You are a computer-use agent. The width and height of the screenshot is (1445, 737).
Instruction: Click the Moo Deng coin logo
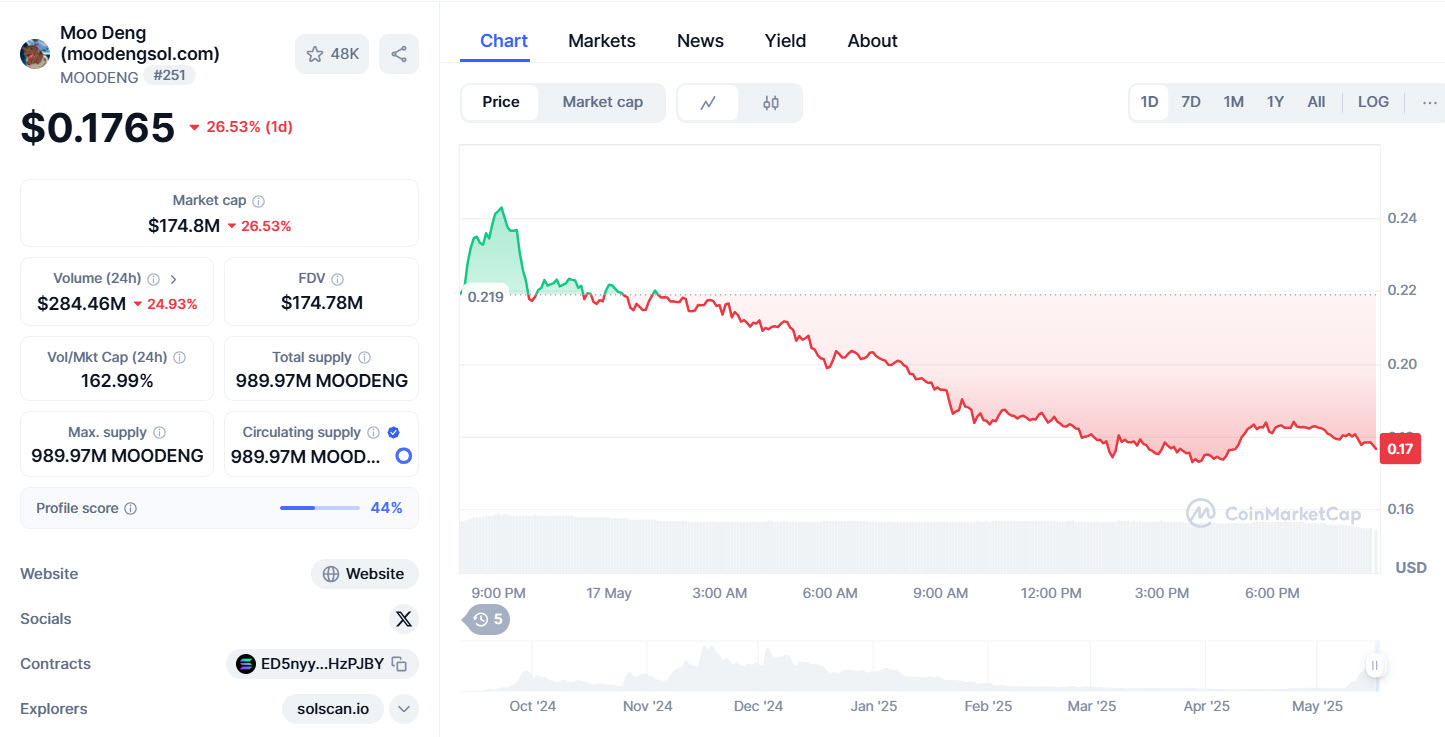pos(35,54)
